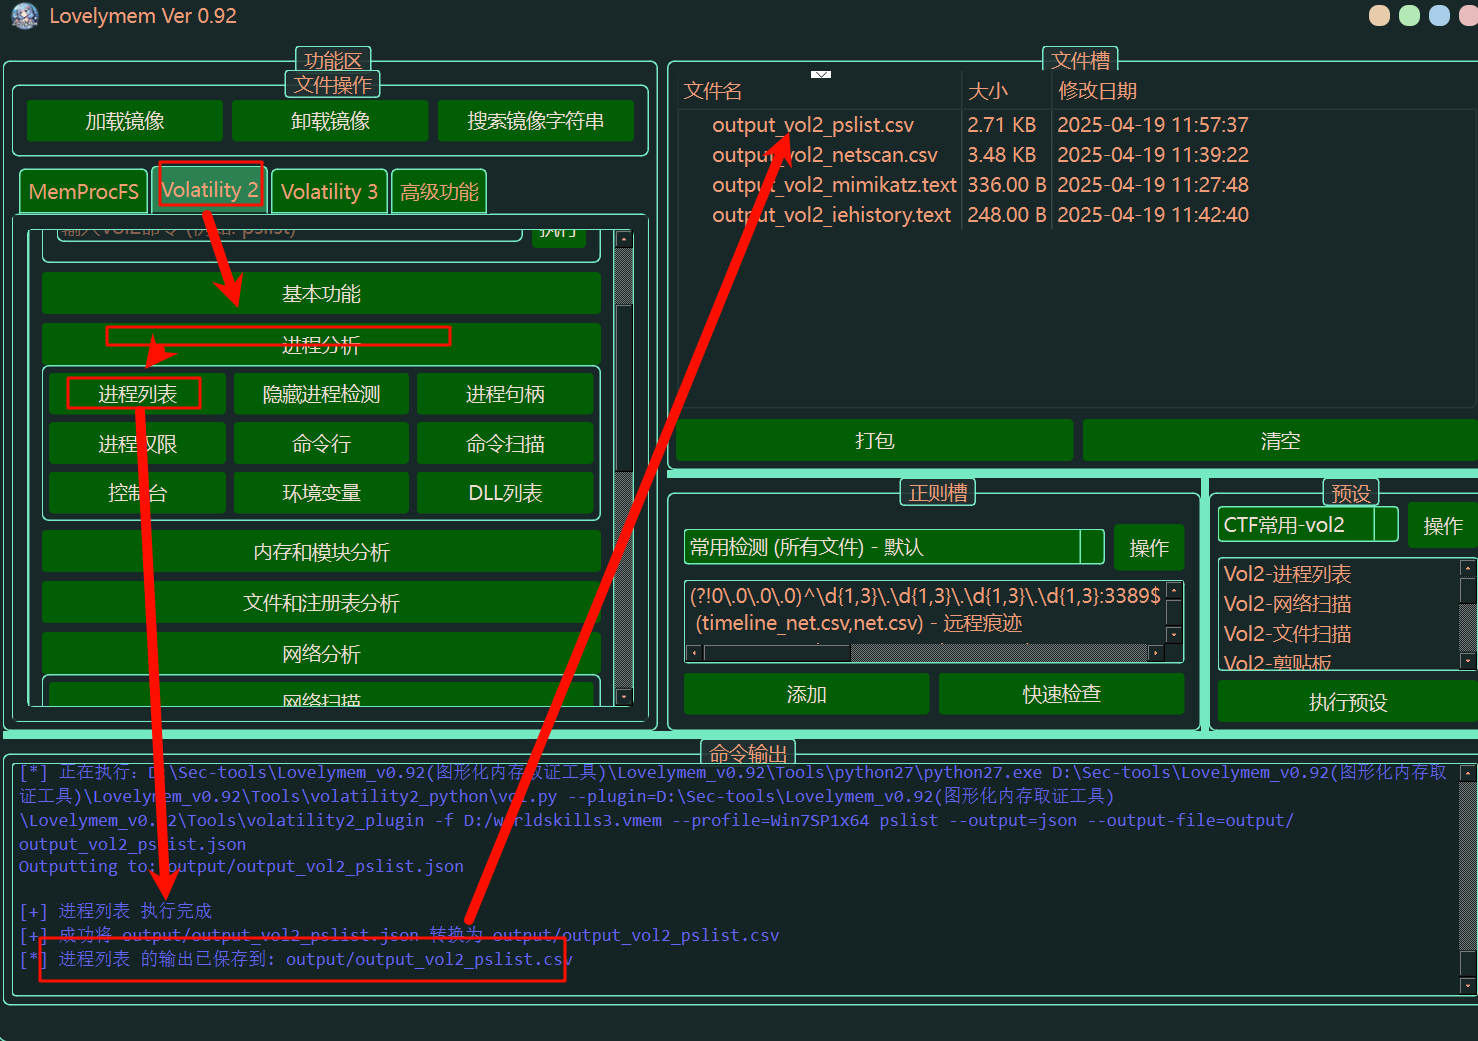Screen dimensions: 1478x1041
Task: Open the 高级功能 tab
Action: [x=439, y=191]
